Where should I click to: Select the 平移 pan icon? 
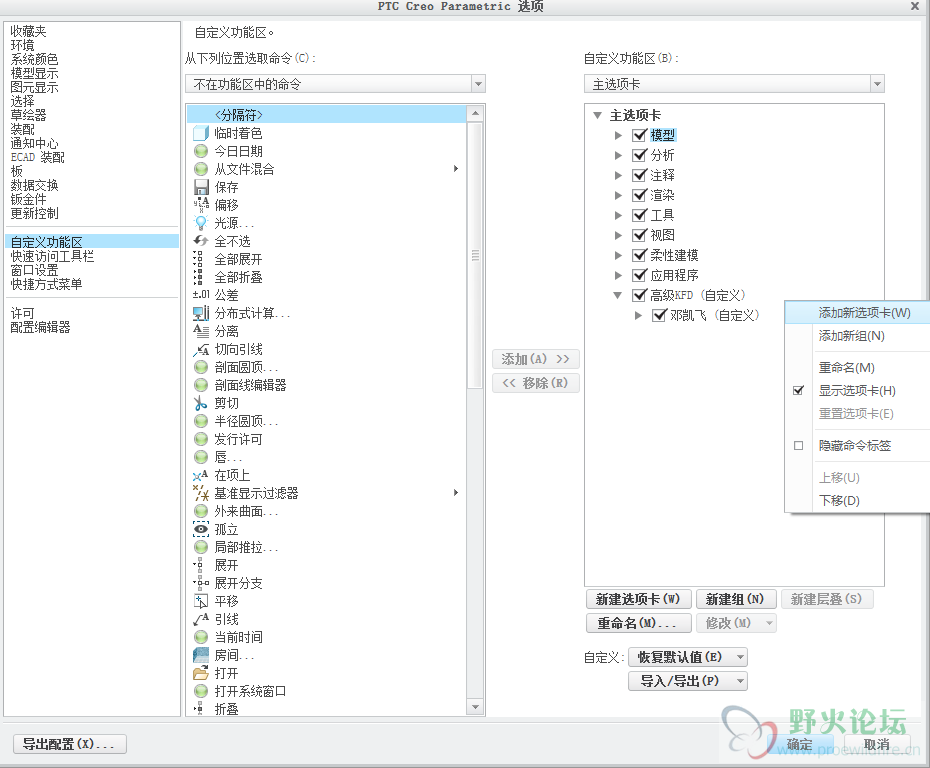point(201,601)
